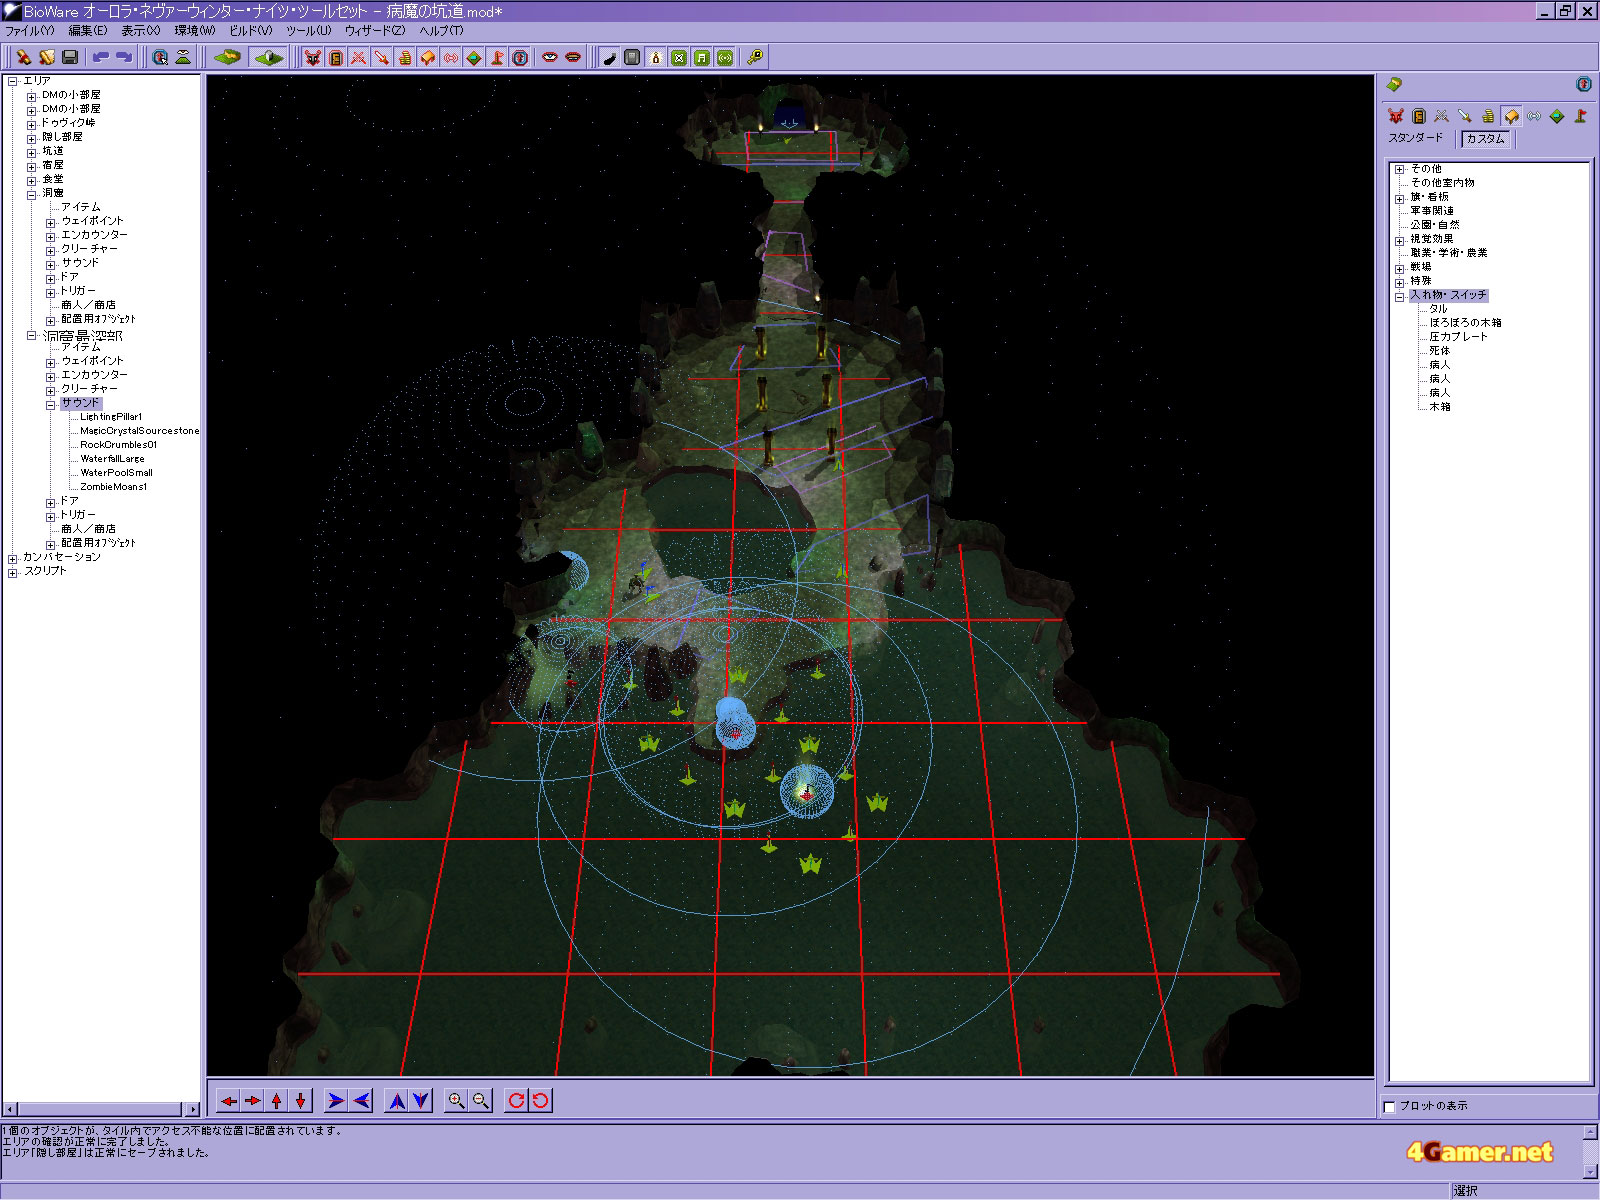Open the ファイル menu
The height and width of the screenshot is (1200, 1600).
[29, 31]
